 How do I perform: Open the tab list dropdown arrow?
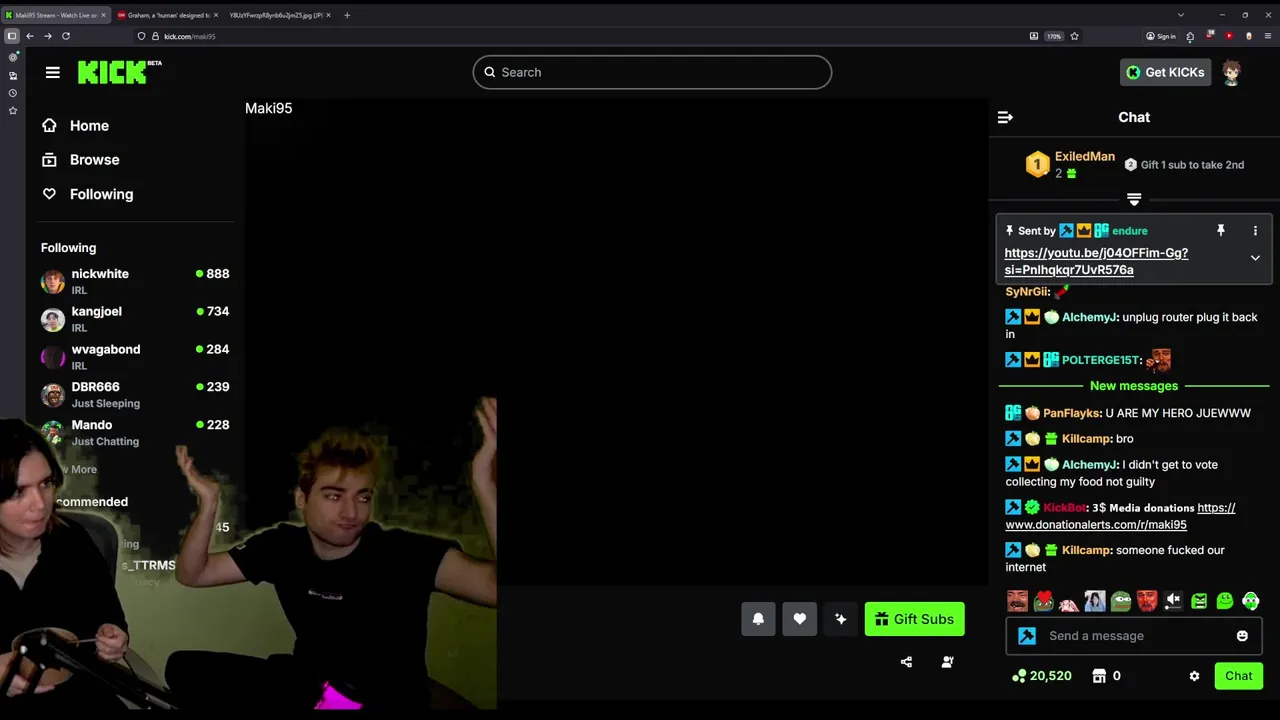(1180, 15)
